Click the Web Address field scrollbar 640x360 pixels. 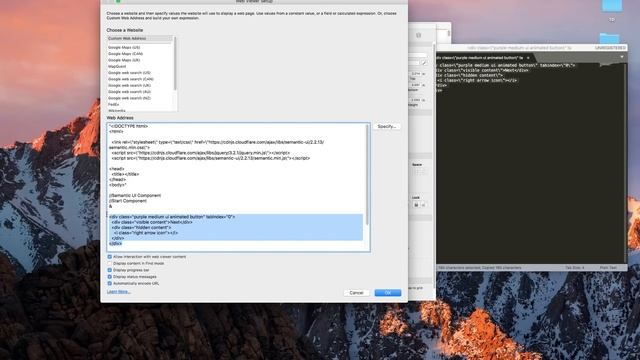pos(367,175)
